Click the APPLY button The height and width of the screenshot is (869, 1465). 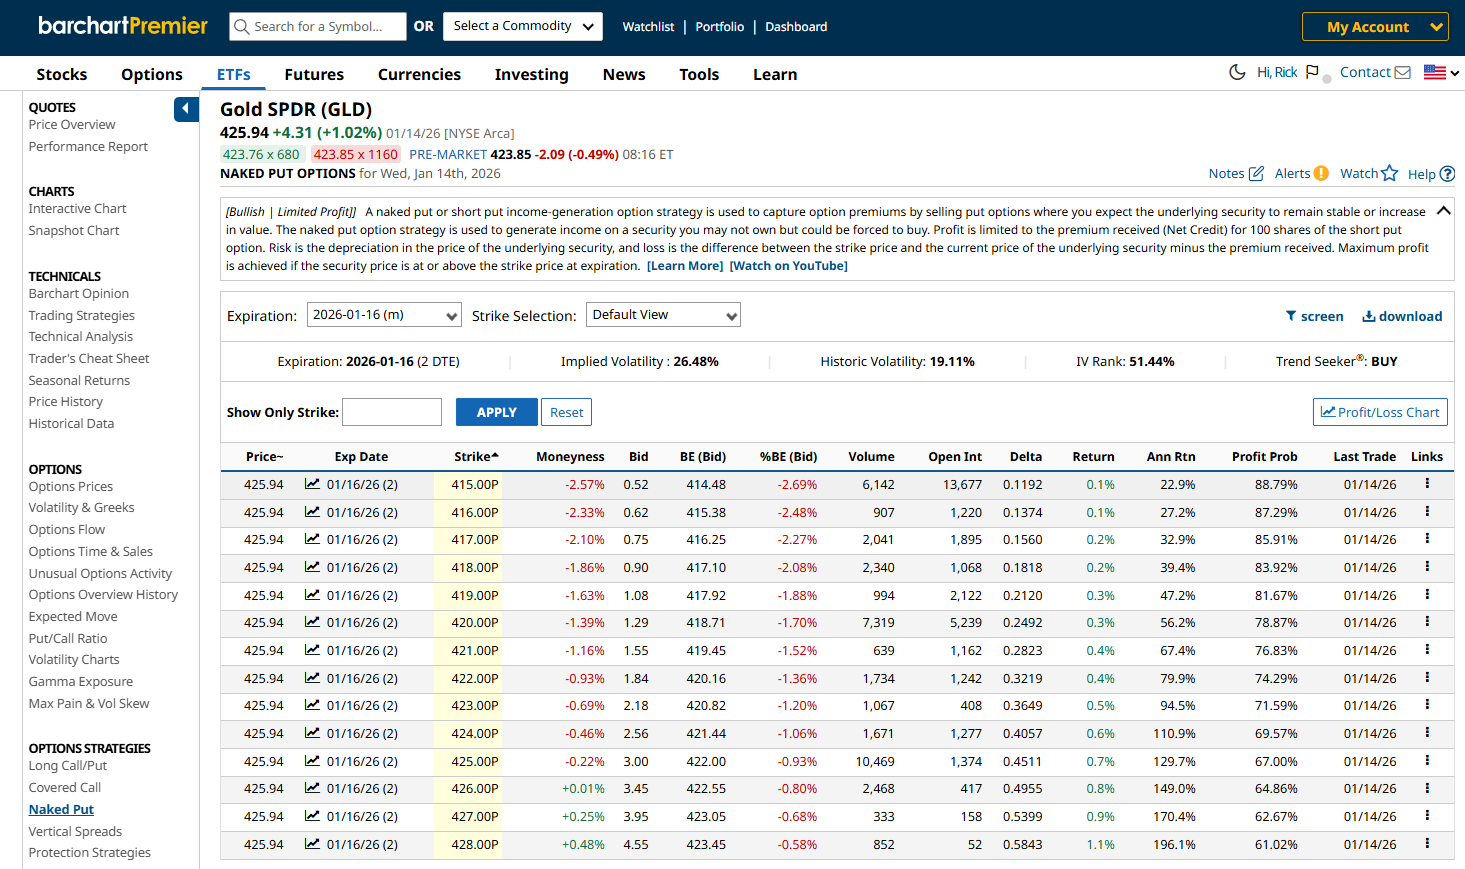click(496, 412)
